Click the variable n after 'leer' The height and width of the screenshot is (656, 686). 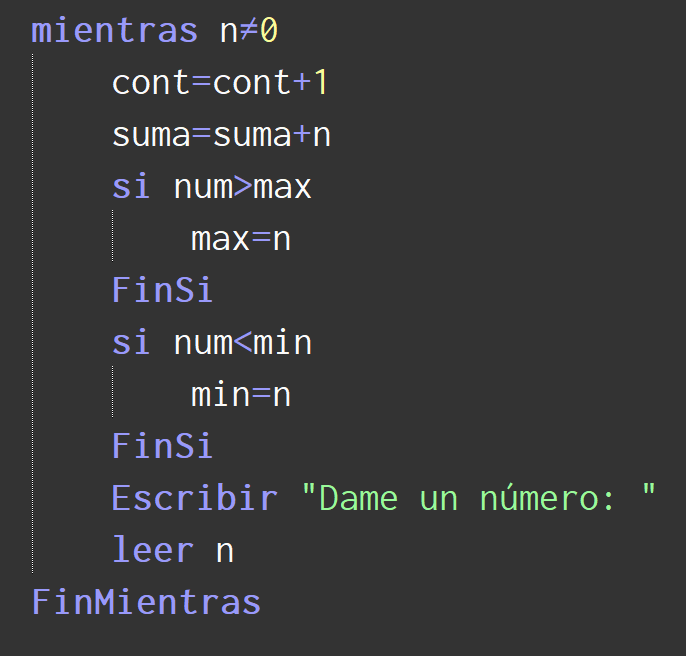225,551
